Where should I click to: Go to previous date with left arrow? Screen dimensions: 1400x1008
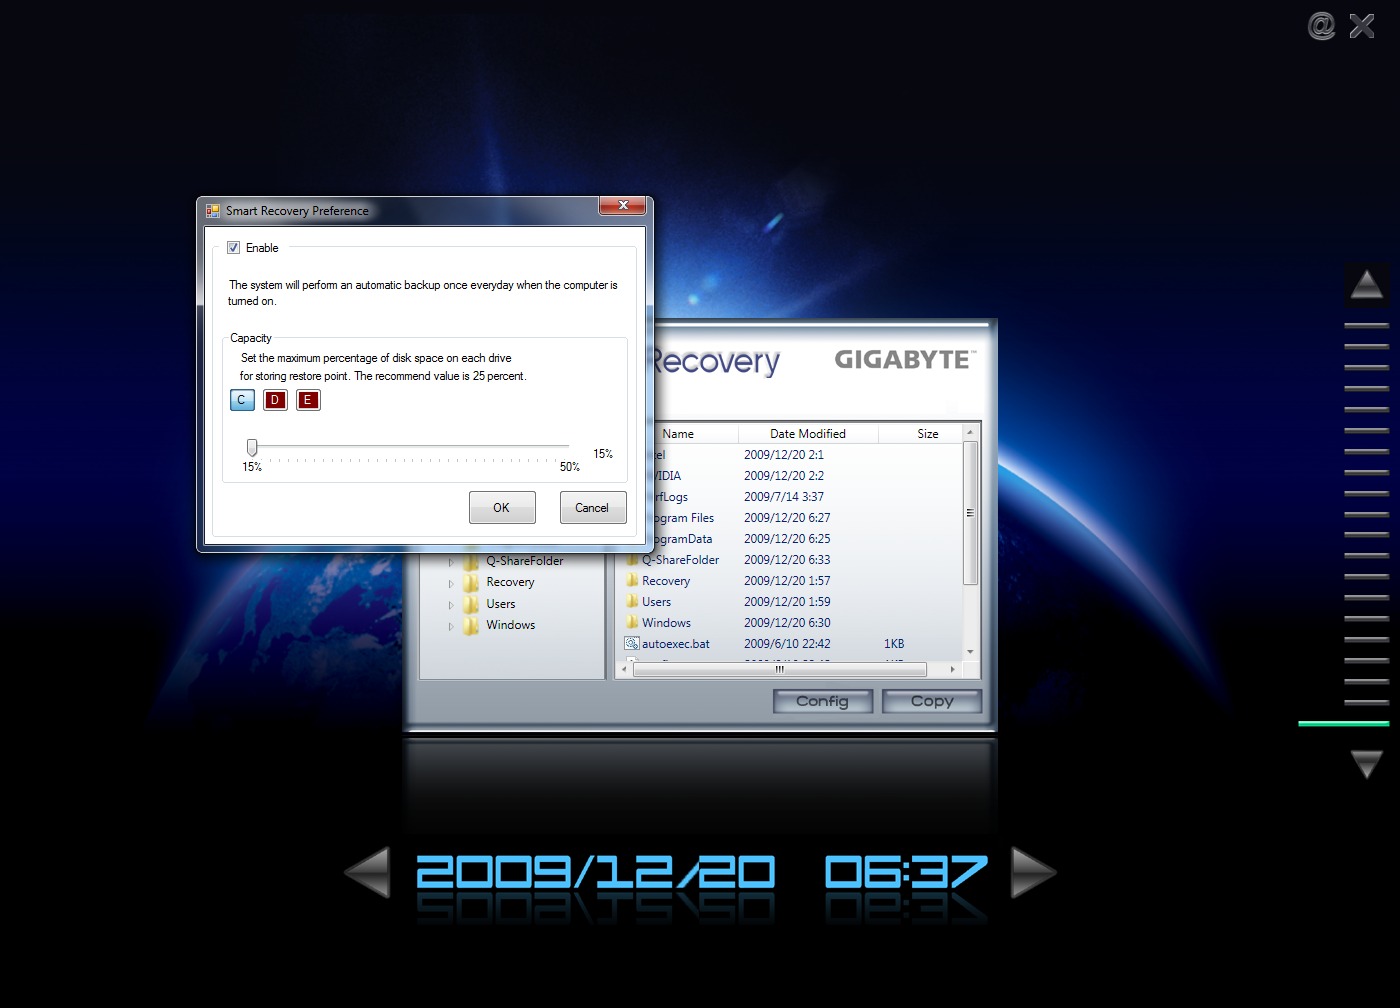click(x=367, y=872)
